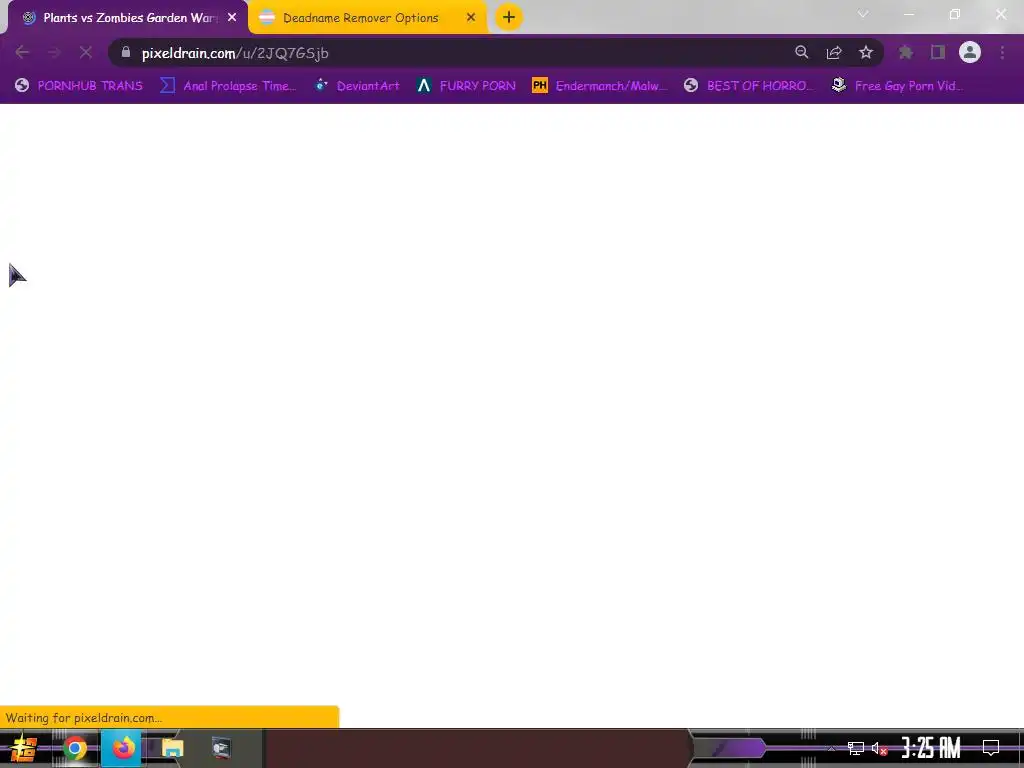Restore down the browser window
Screen dimensions: 1024x768
click(955, 14)
